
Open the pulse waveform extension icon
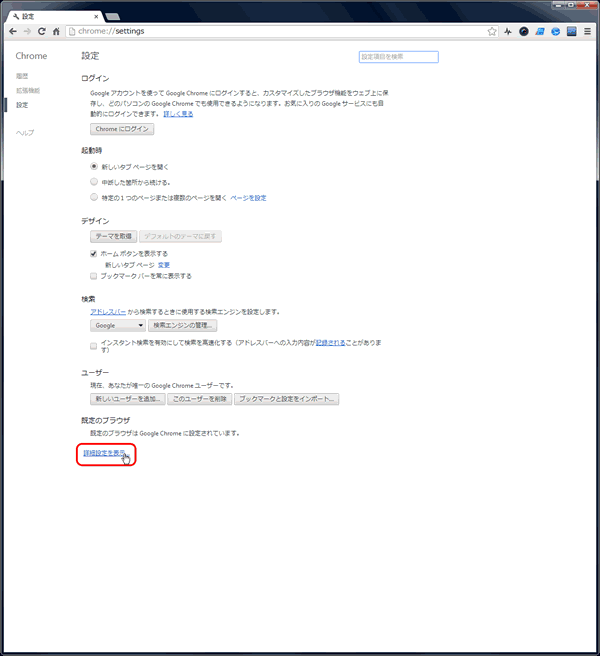pyautogui.click(x=508, y=31)
